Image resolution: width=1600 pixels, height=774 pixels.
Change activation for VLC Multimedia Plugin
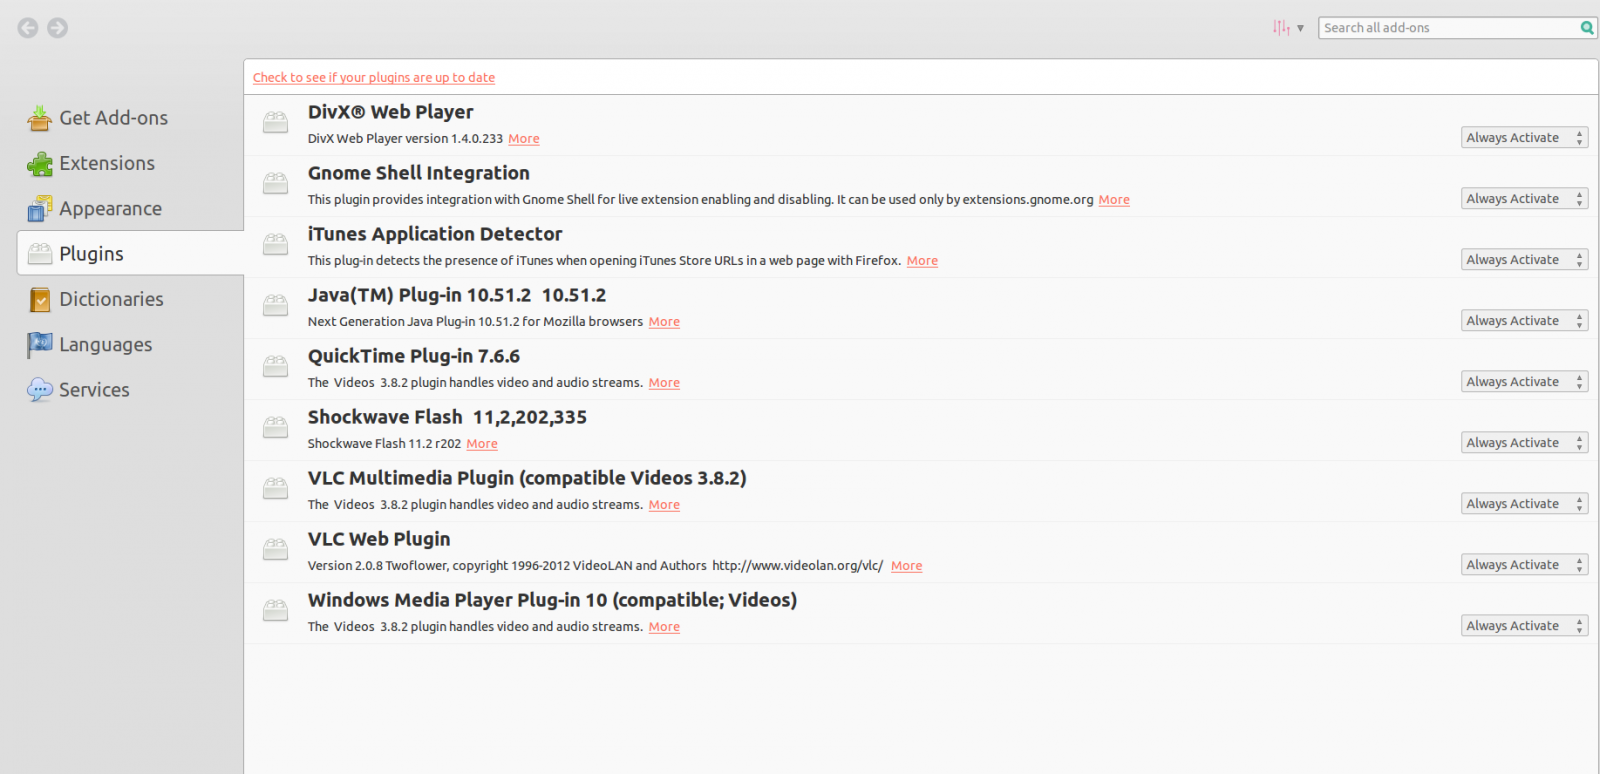pos(1524,504)
